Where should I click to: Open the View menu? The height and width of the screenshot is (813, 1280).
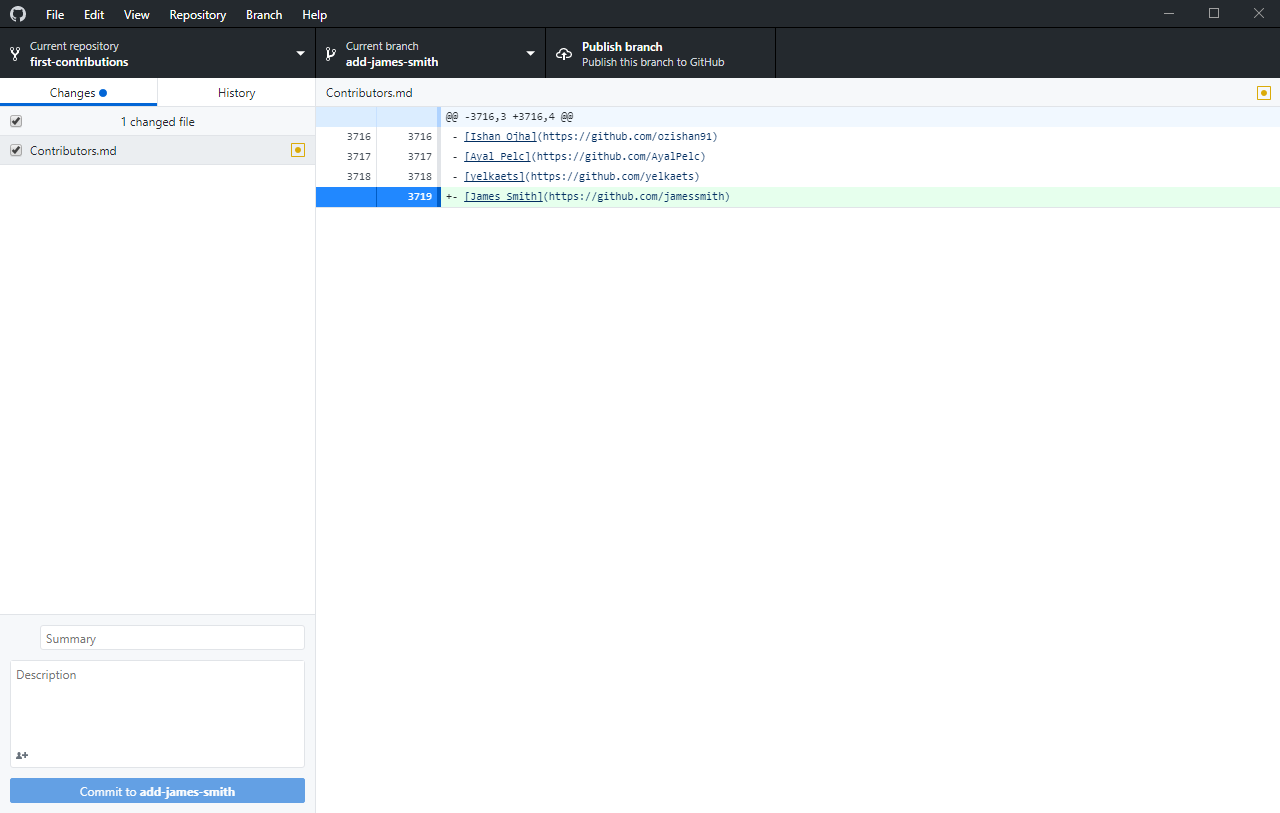coord(137,15)
